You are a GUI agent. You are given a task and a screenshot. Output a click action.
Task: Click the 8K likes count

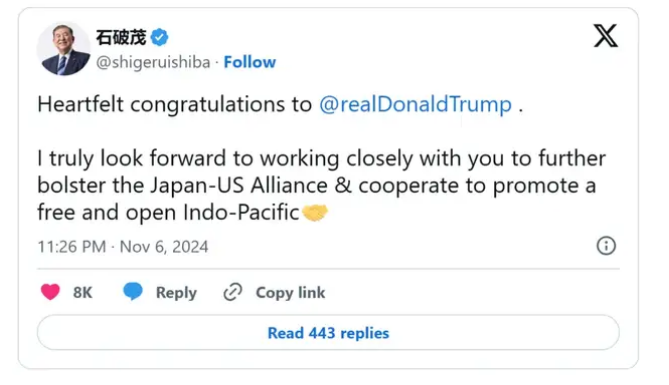(x=82, y=292)
